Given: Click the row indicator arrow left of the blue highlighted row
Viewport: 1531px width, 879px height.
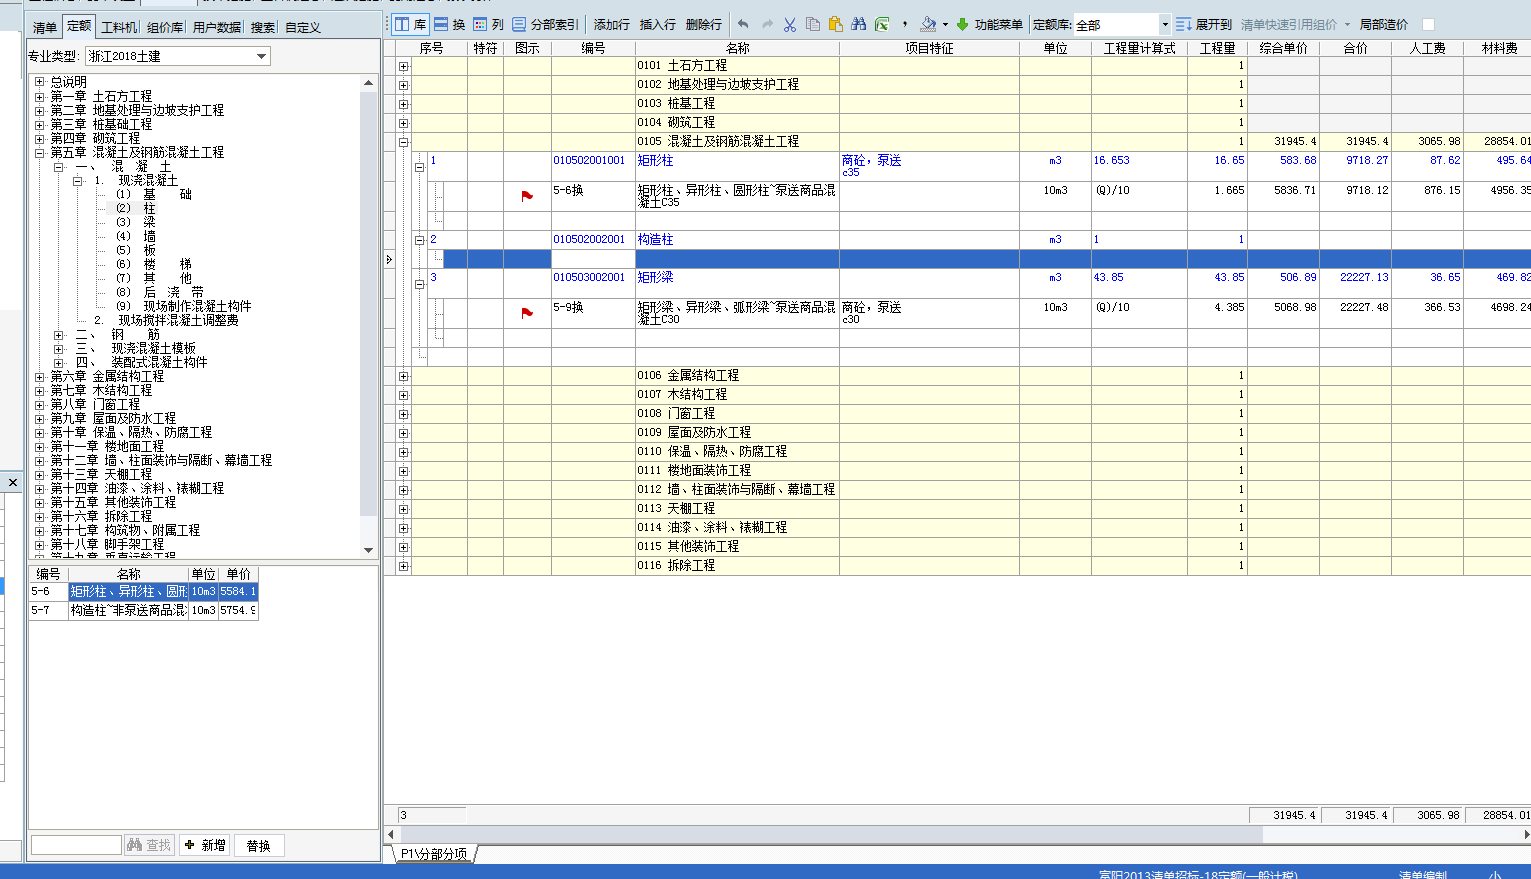Looking at the screenshot, I should [x=389, y=260].
